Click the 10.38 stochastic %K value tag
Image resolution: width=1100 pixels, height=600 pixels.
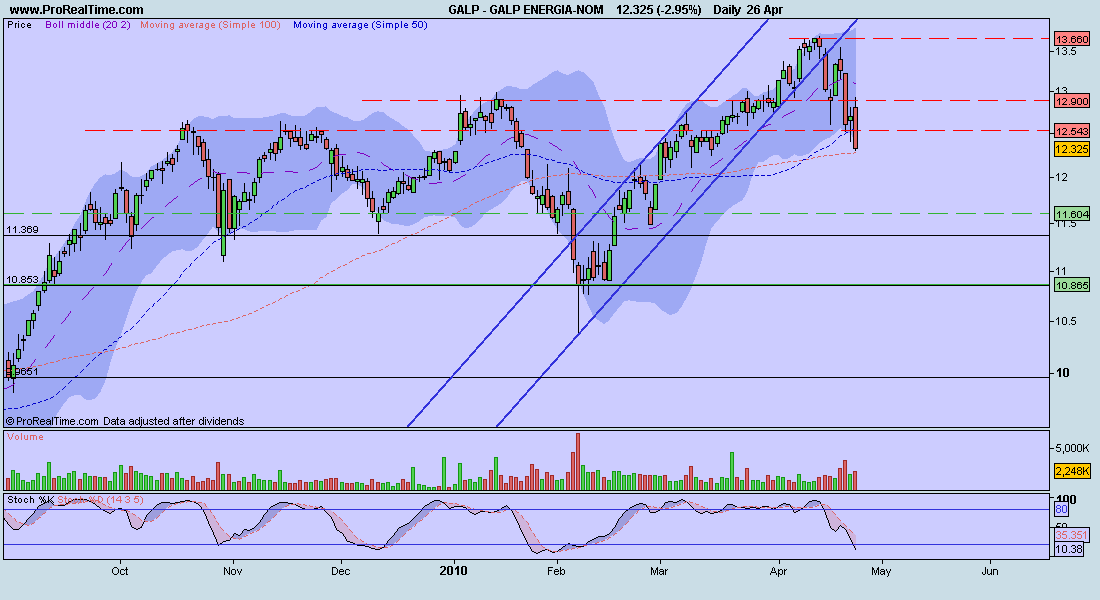click(x=1069, y=549)
